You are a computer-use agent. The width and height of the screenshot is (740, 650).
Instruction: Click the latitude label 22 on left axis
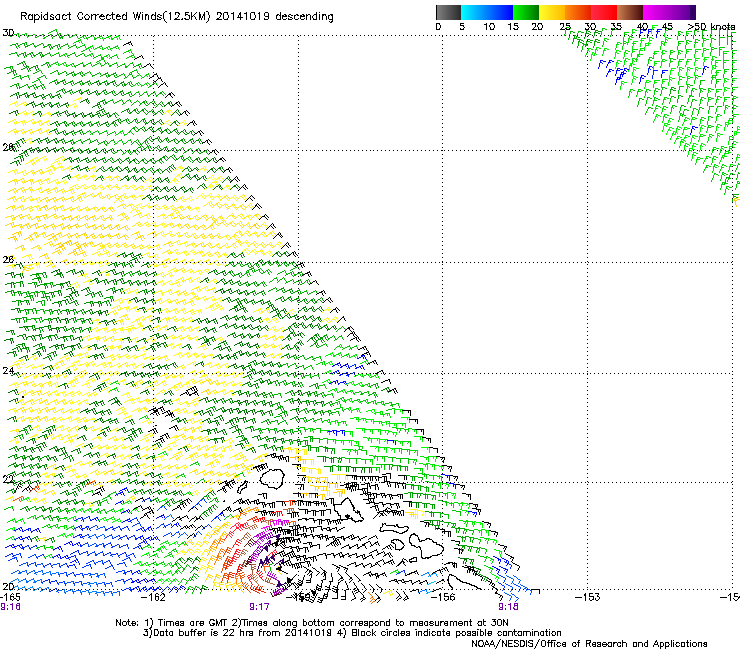click(8, 480)
